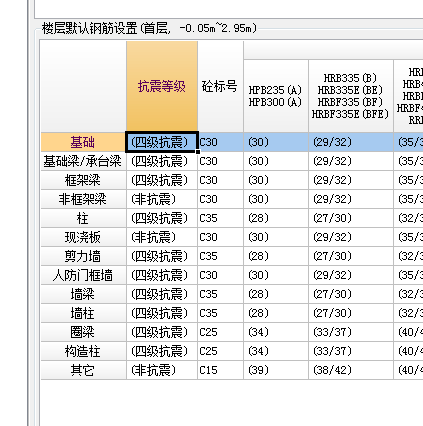Screen dimensions: 423x426
Task: Click 框架梁 row (29/32) HRB335 cell
Action: pos(351,180)
